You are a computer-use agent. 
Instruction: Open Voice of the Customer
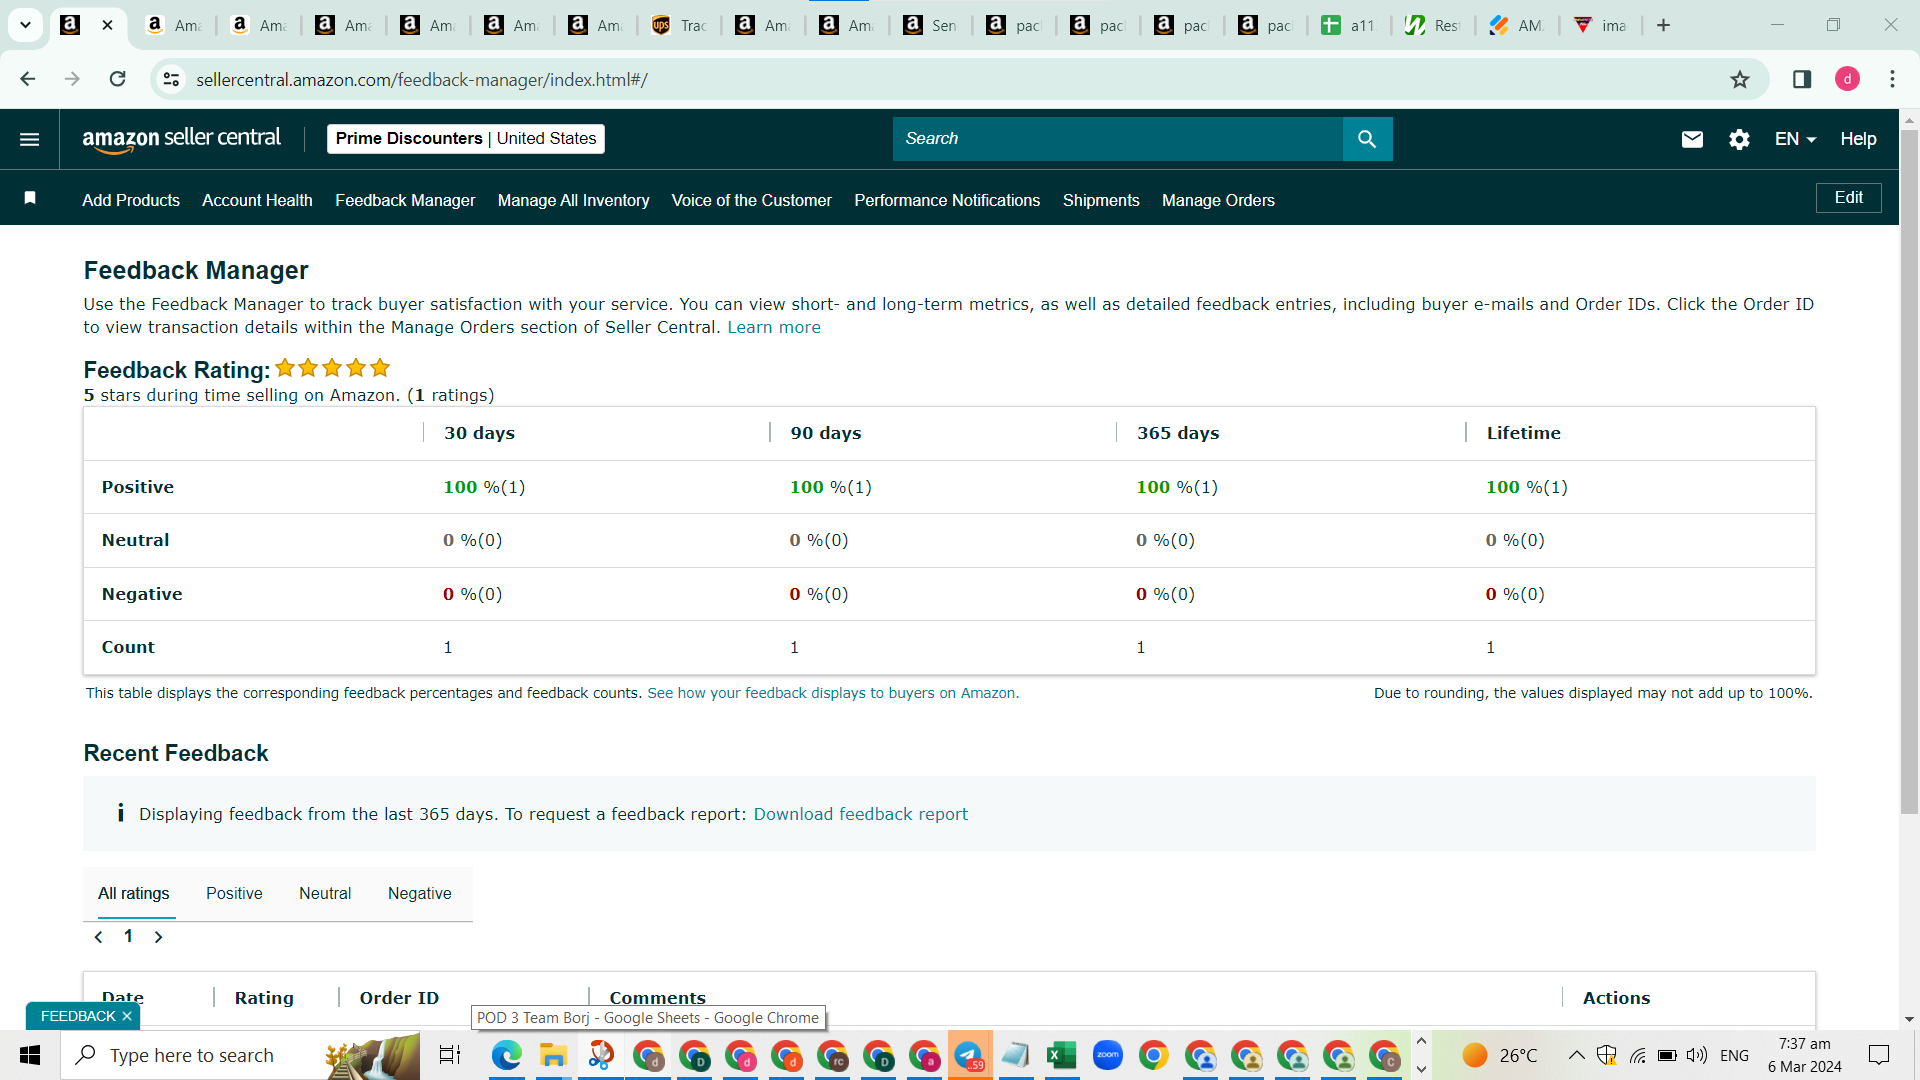752,200
